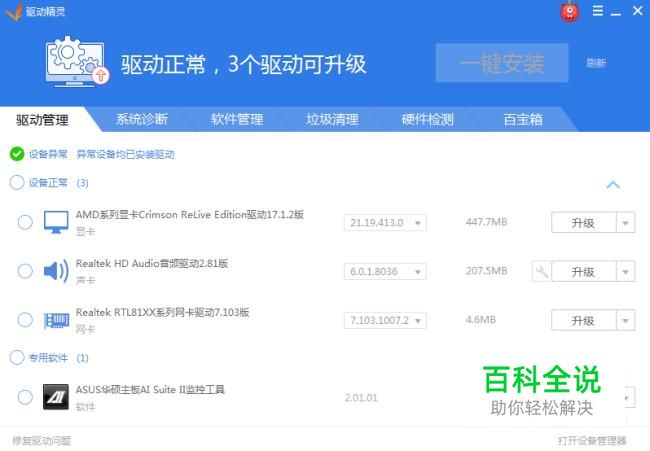
Task: Click the Realtek HD Audio音频驱动2.81版 name
Action: 152,264
